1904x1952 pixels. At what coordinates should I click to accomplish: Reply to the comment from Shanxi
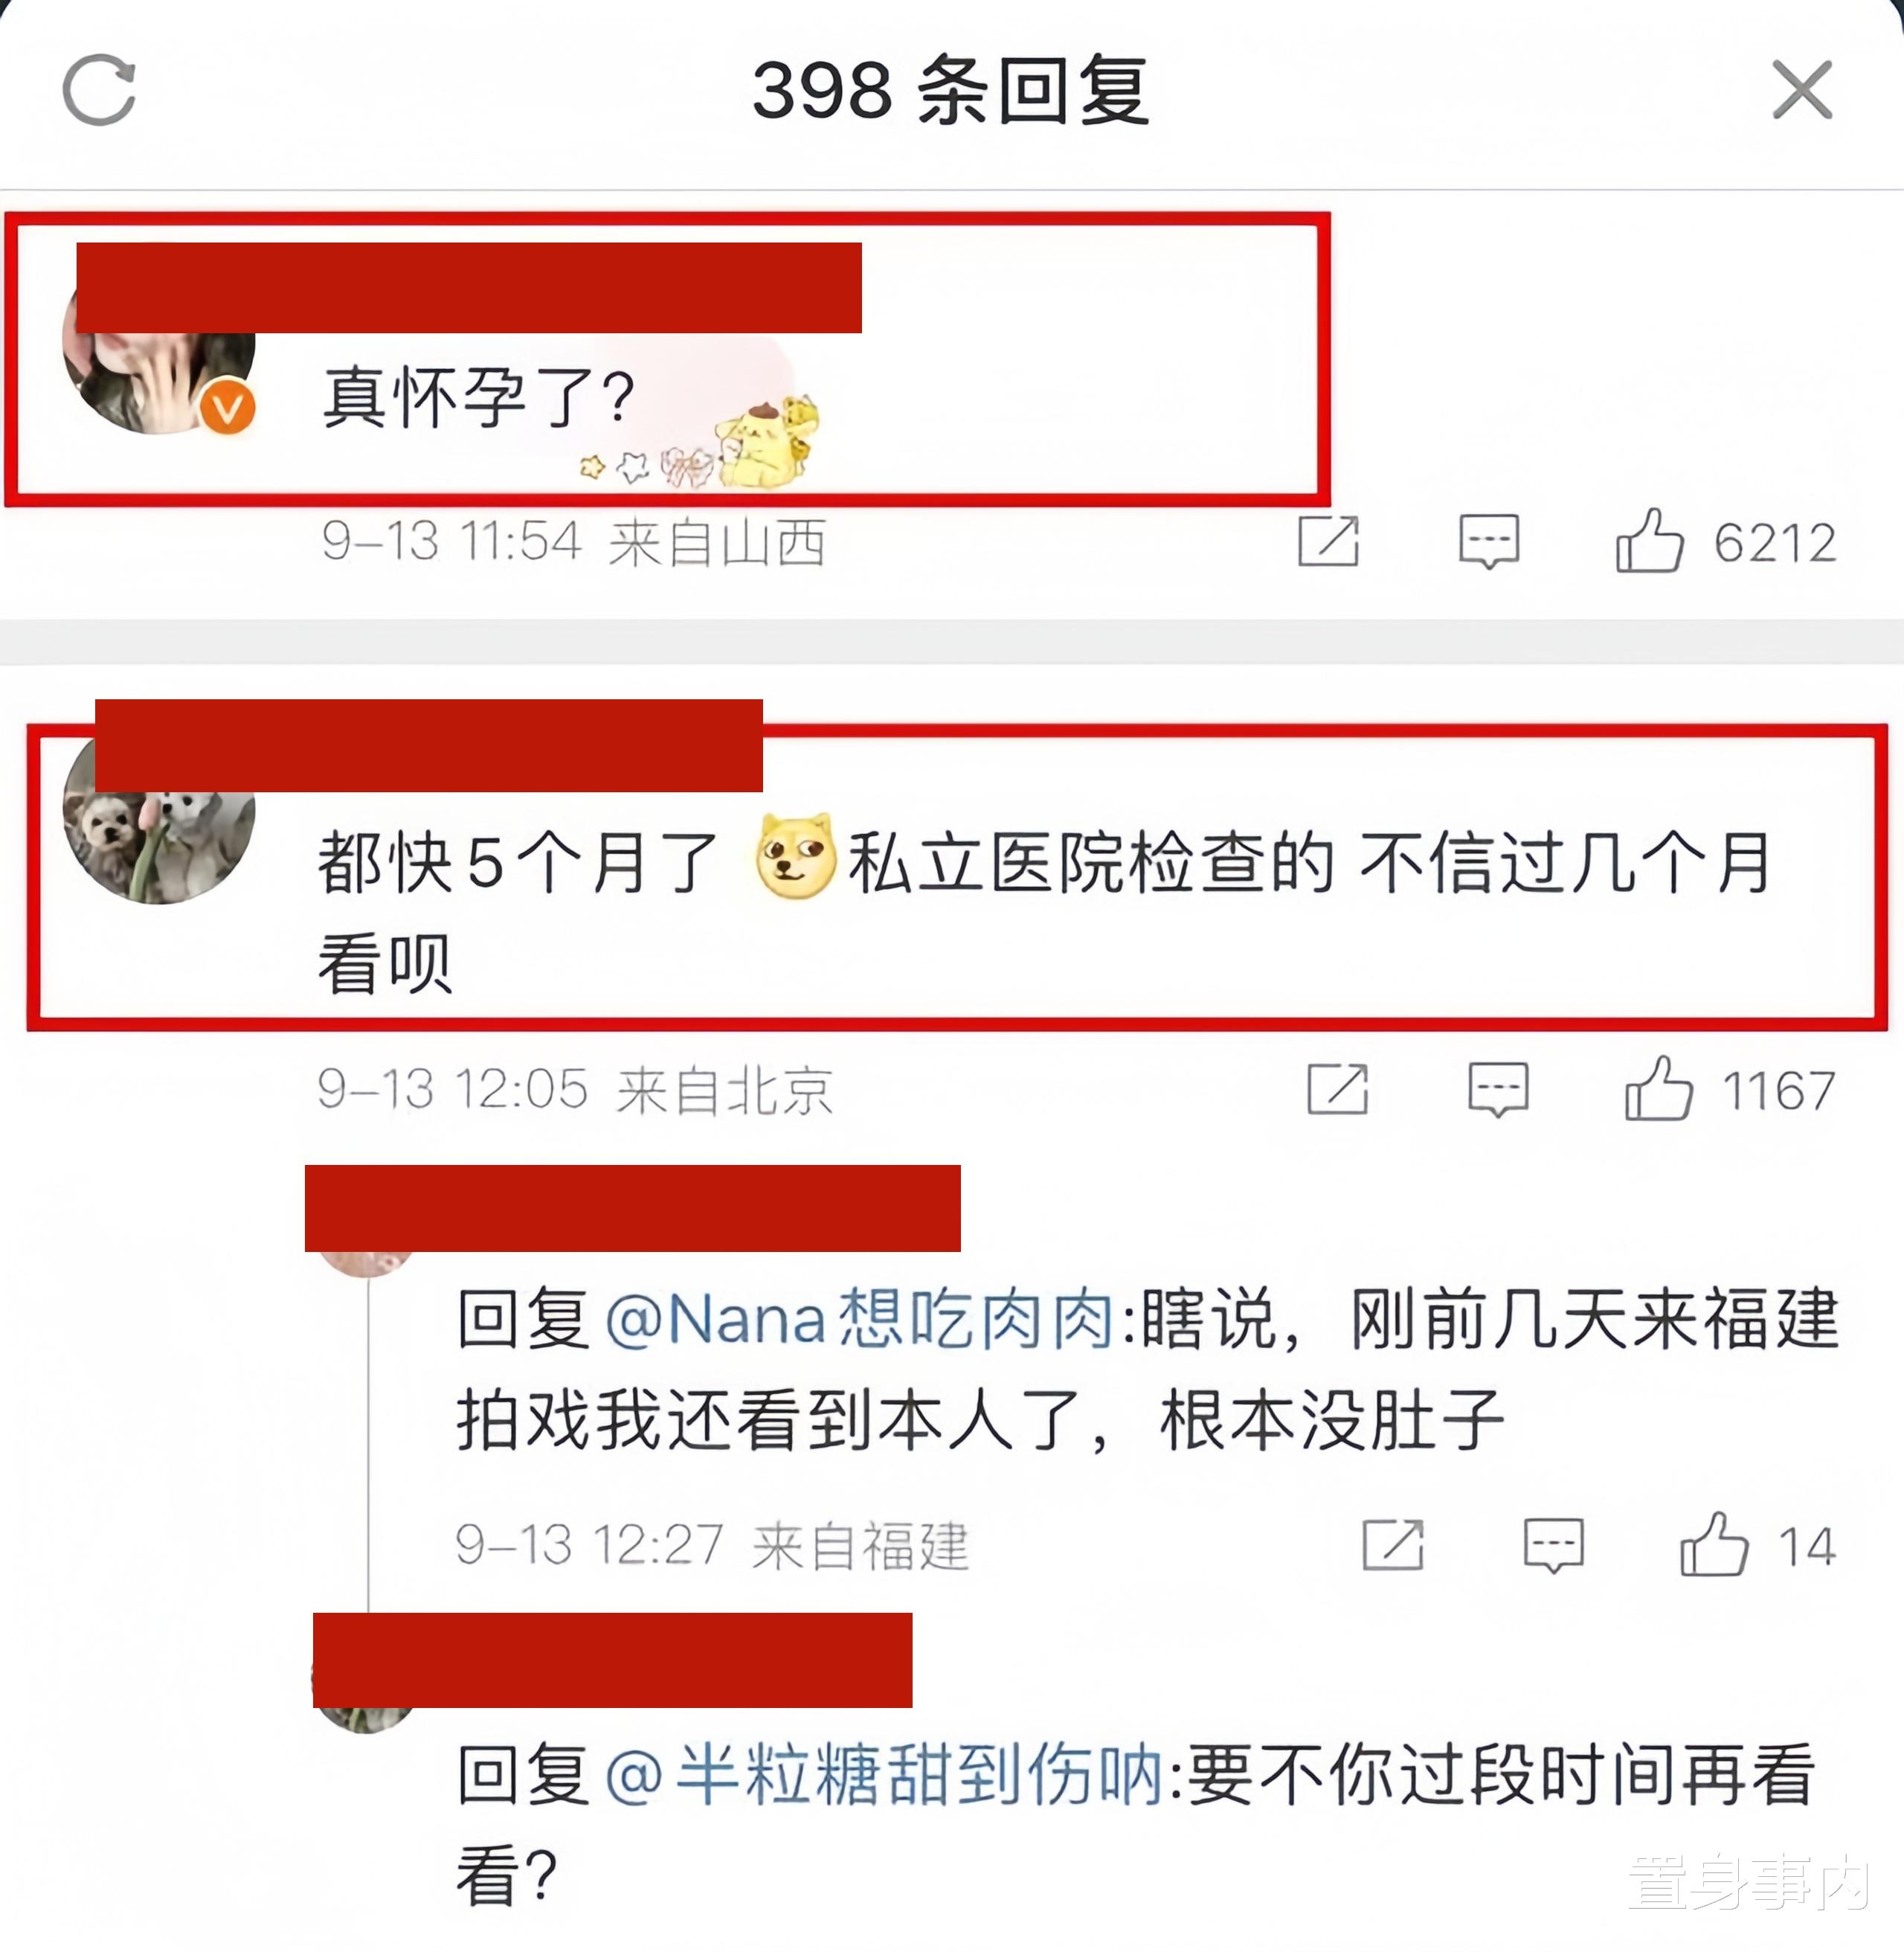coord(1489,542)
